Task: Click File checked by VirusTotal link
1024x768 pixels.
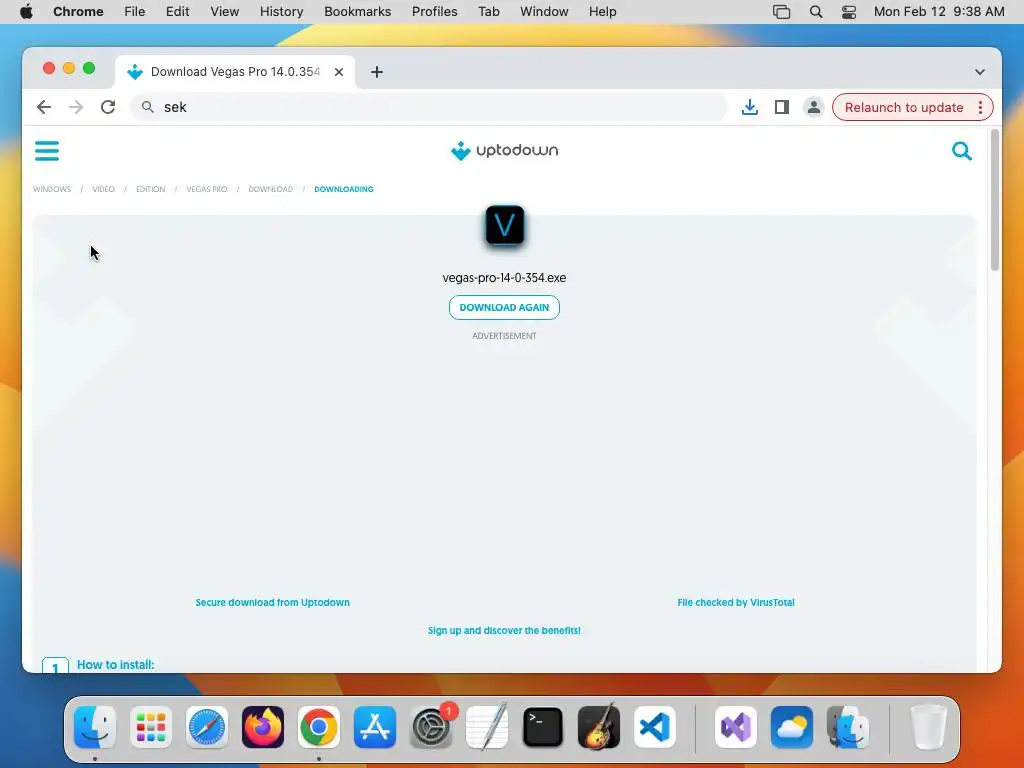Action: click(736, 602)
